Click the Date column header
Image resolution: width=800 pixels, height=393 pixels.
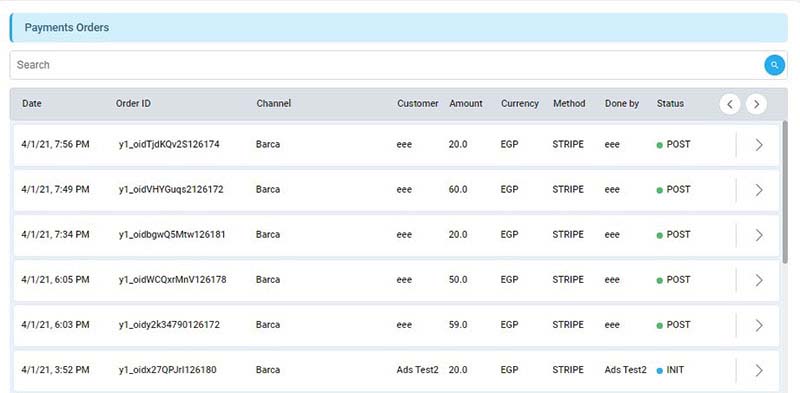pos(32,104)
